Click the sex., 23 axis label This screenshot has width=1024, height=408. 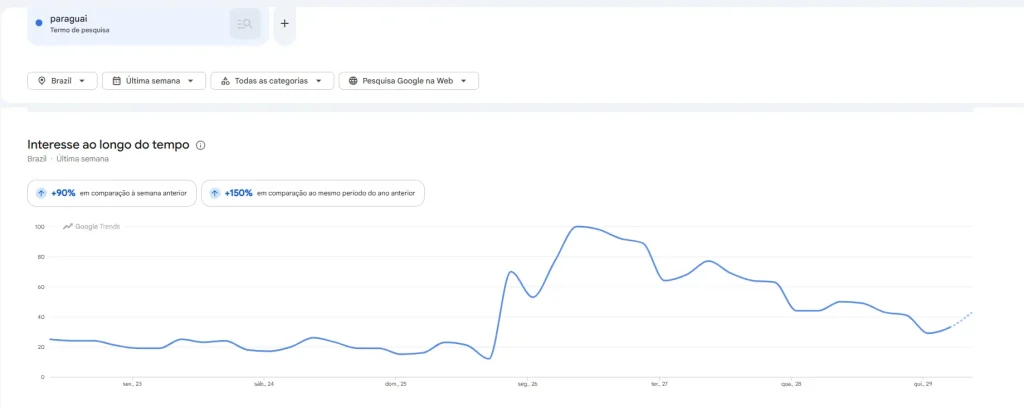[133, 384]
